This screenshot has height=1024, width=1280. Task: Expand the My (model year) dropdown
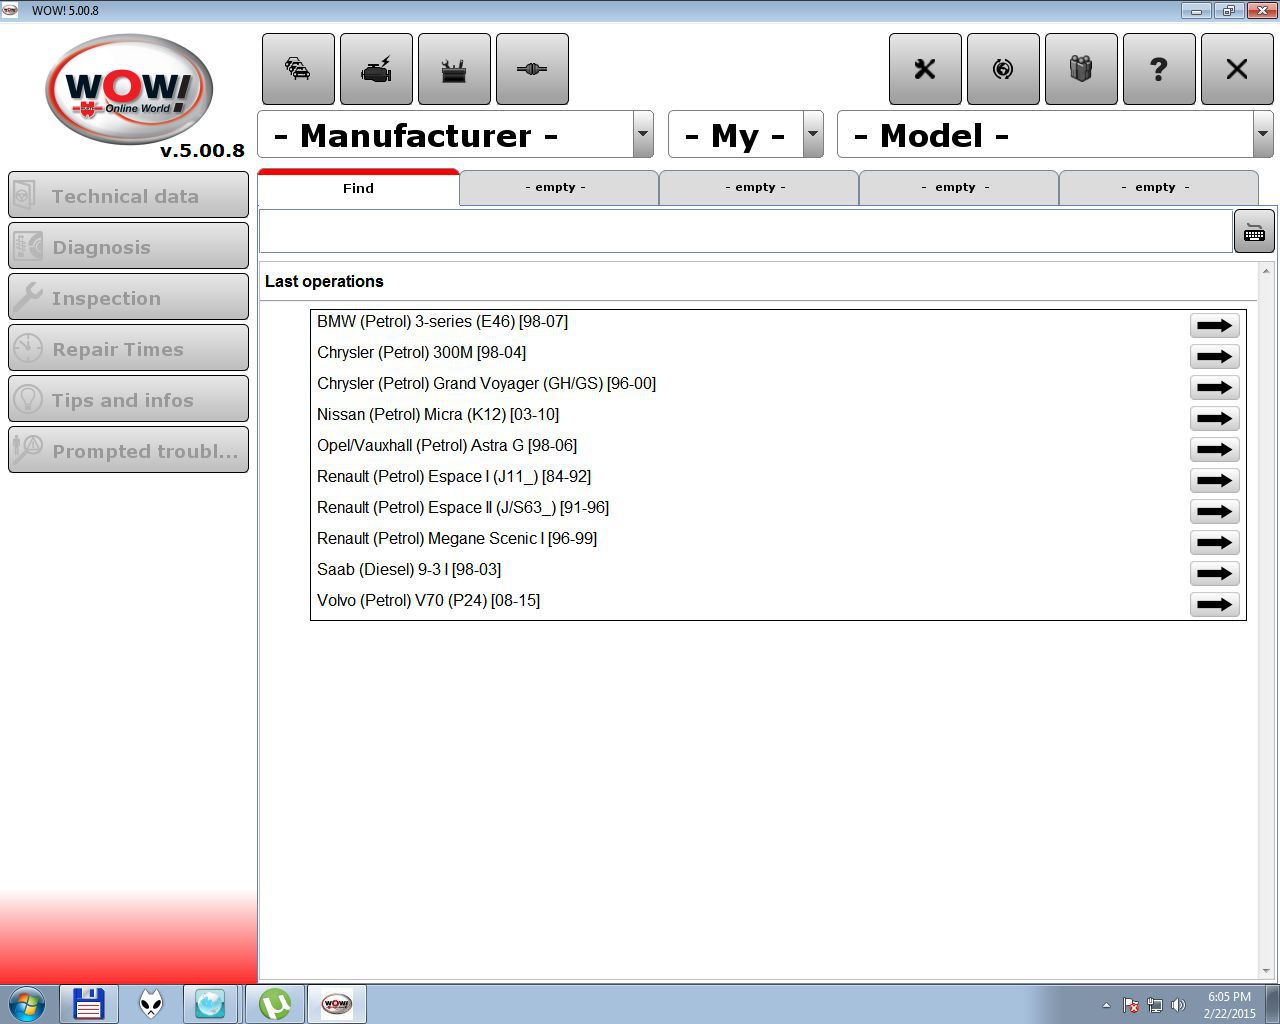(813, 134)
